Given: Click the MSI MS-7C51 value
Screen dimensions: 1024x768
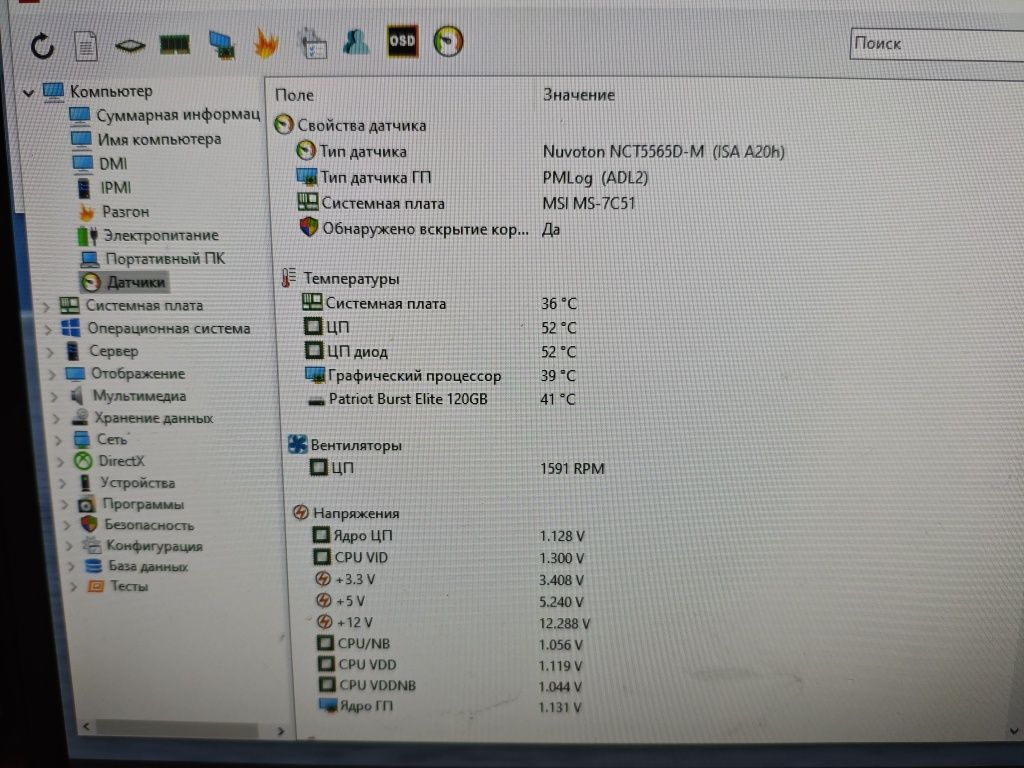Looking at the screenshot, I should tap(588, 203).
